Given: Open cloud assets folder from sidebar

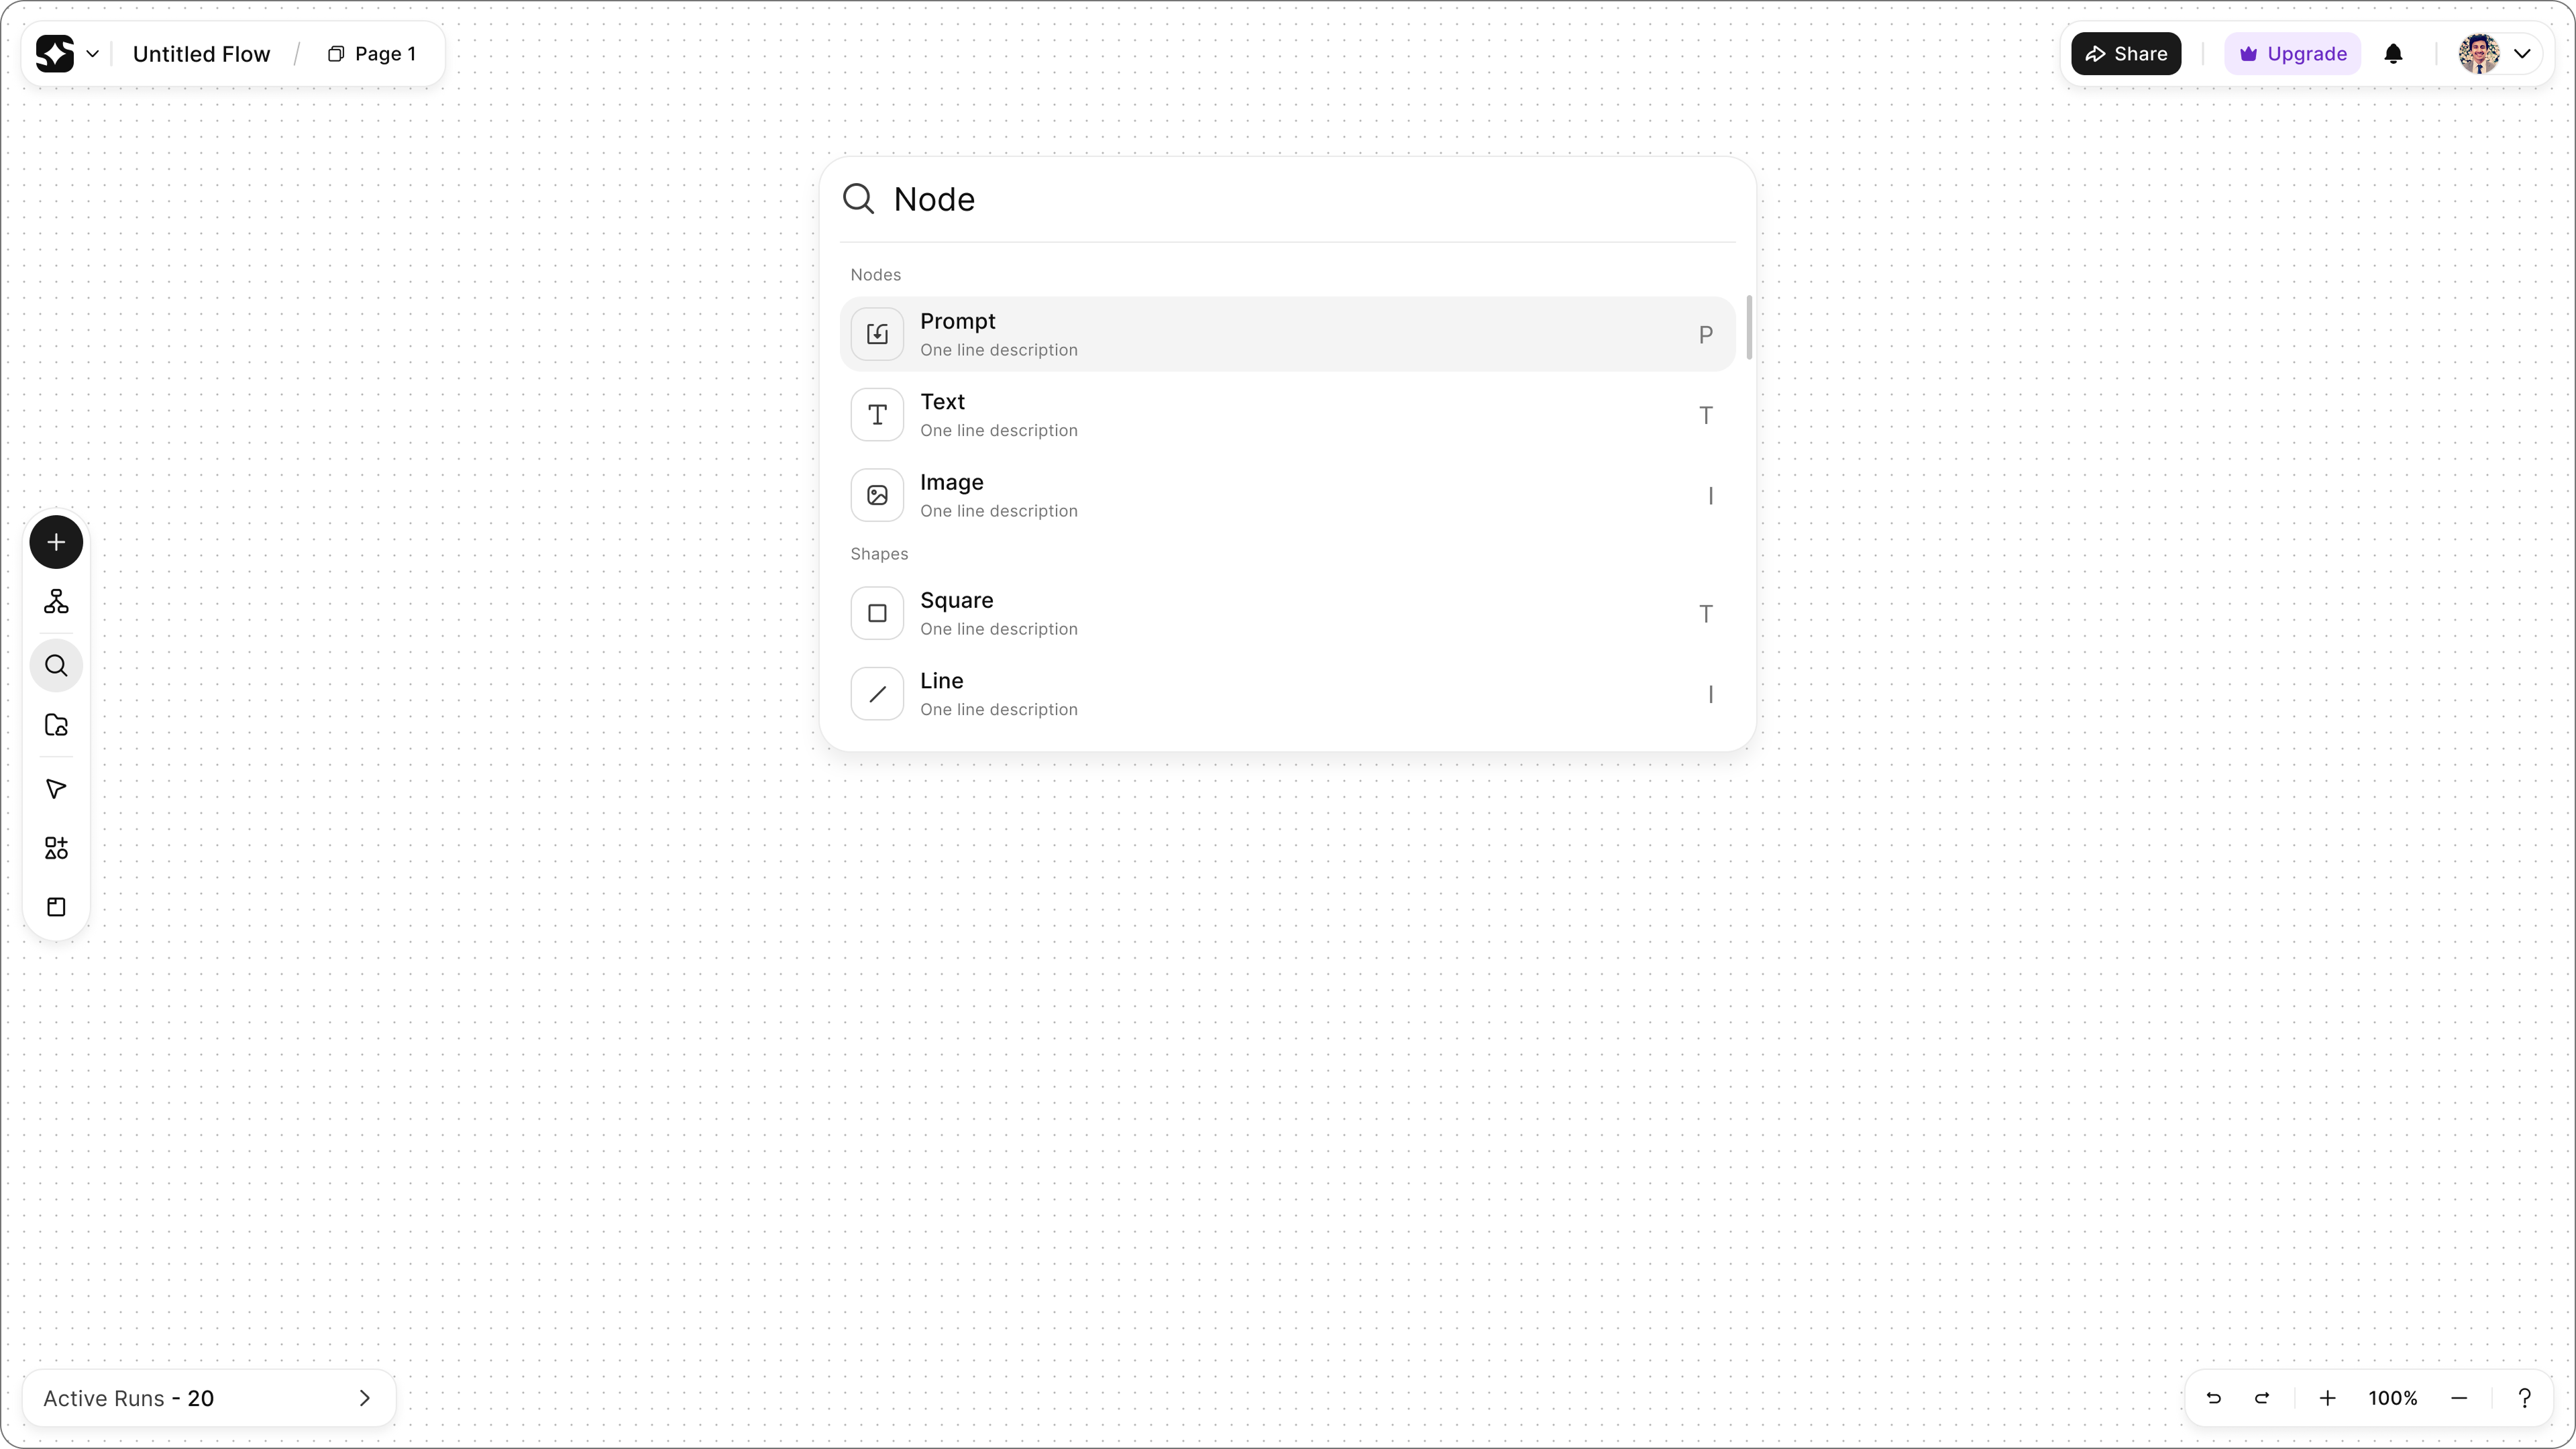Looking at the screenshot, I should [56, 725].
